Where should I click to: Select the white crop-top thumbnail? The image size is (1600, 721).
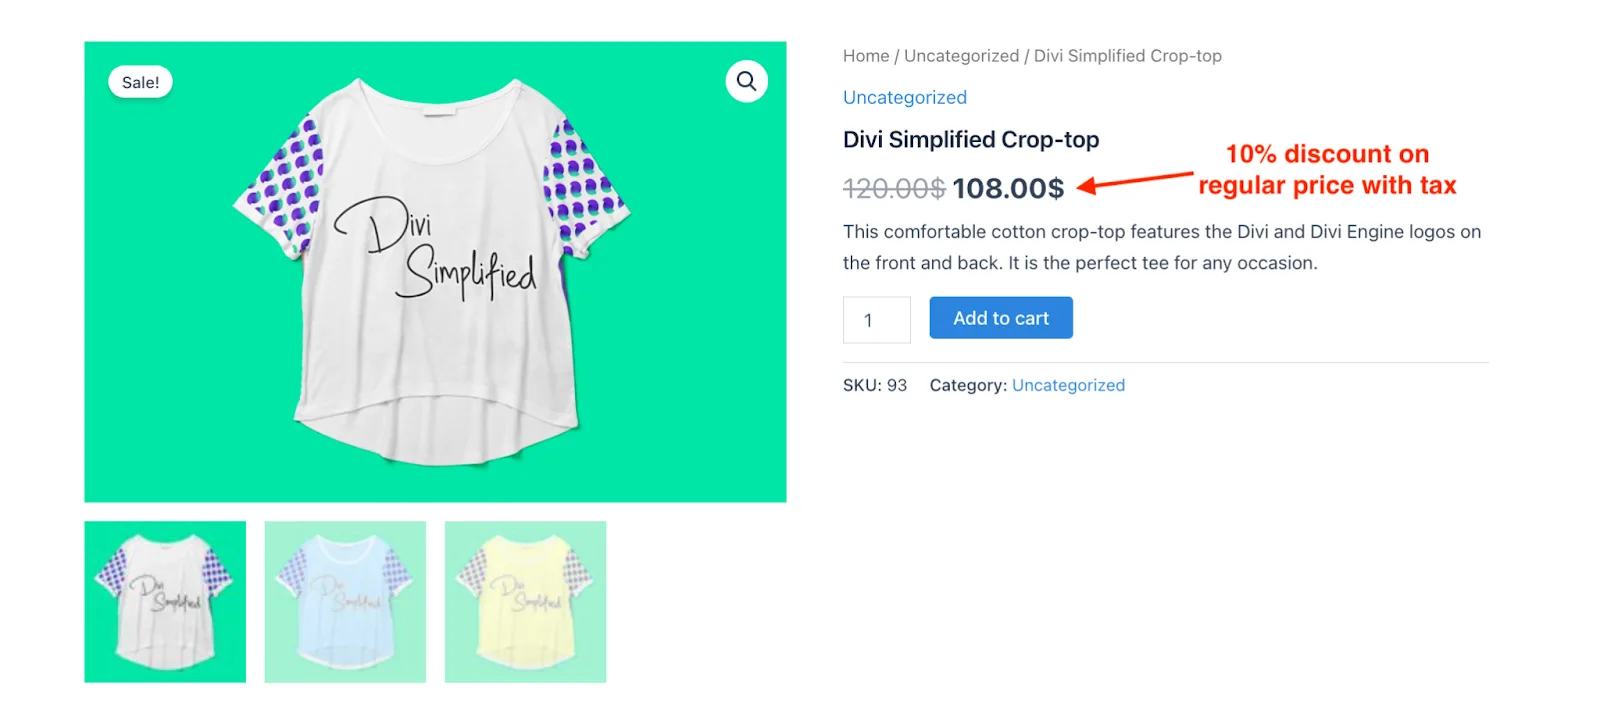click(x=165, y=602)
